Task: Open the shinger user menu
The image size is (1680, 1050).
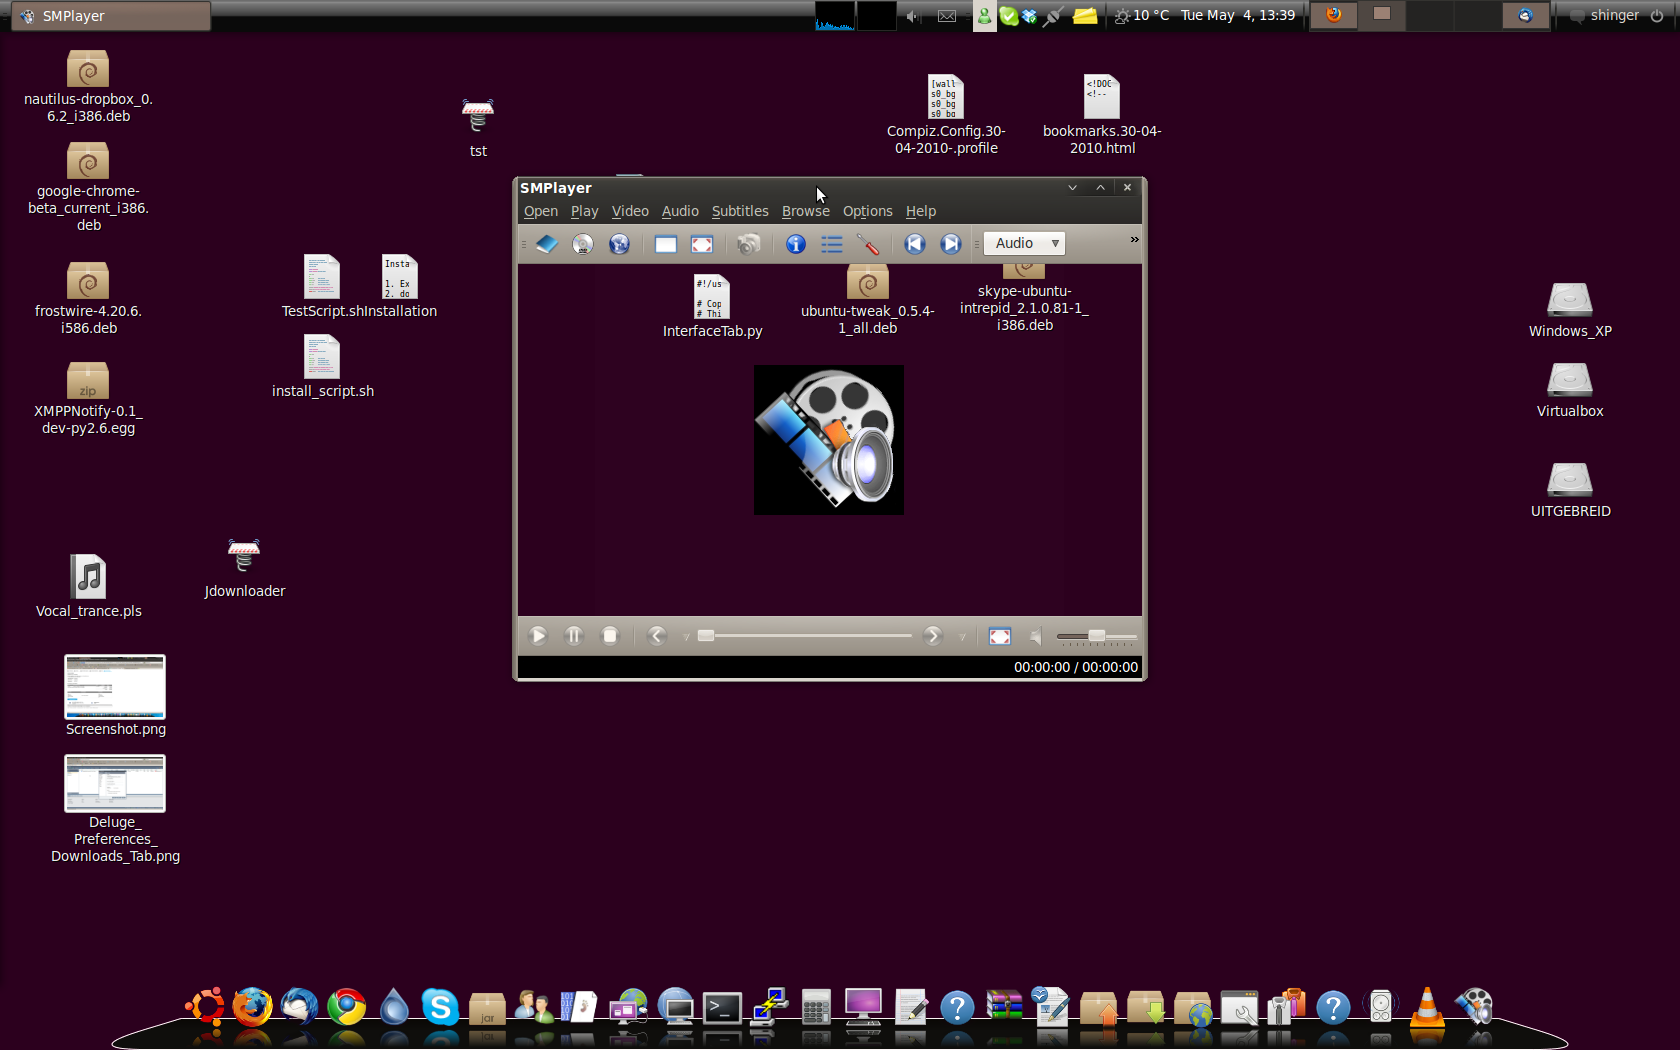Action: coord(1605,16)
